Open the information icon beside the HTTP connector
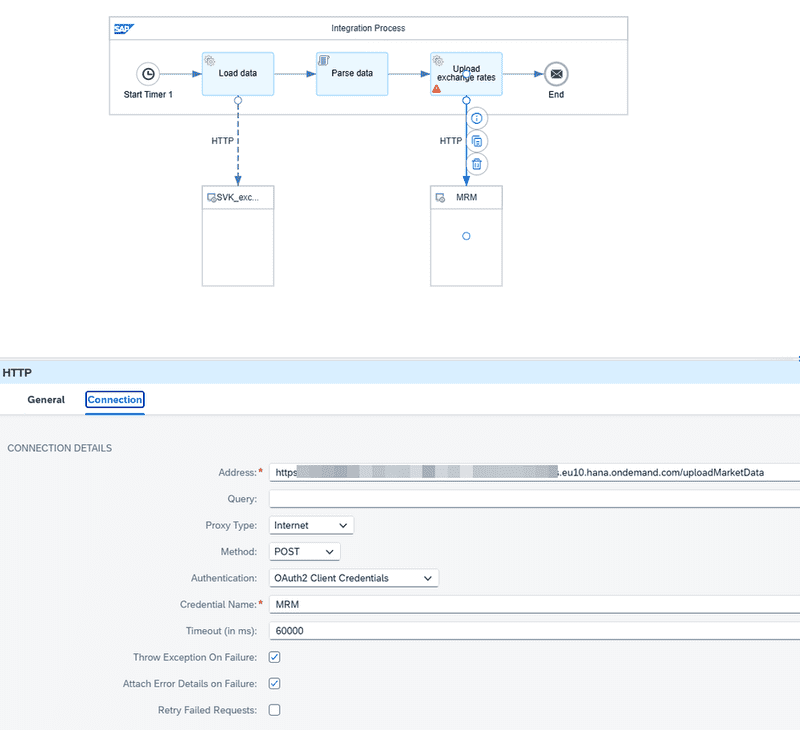Screen dimensions: 800x730 coord(477,118)
